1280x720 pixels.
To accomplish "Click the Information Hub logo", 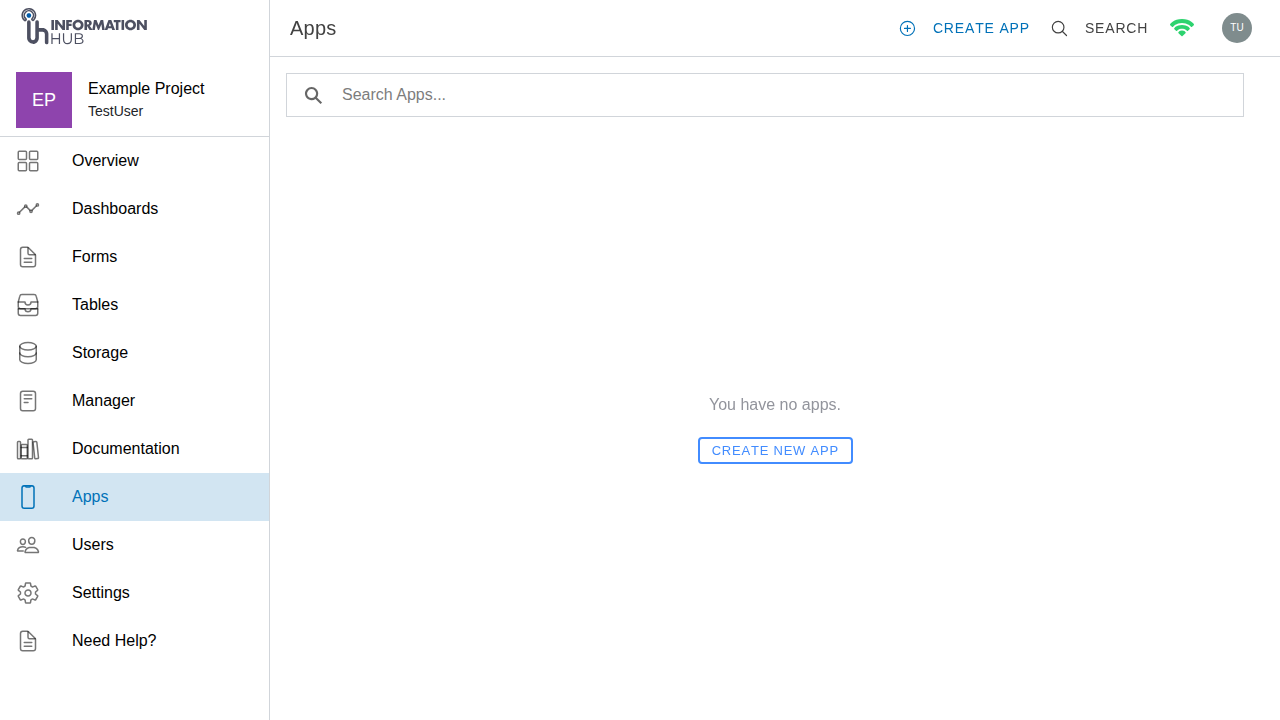I will pyautogui.click(x=84, y=27).
